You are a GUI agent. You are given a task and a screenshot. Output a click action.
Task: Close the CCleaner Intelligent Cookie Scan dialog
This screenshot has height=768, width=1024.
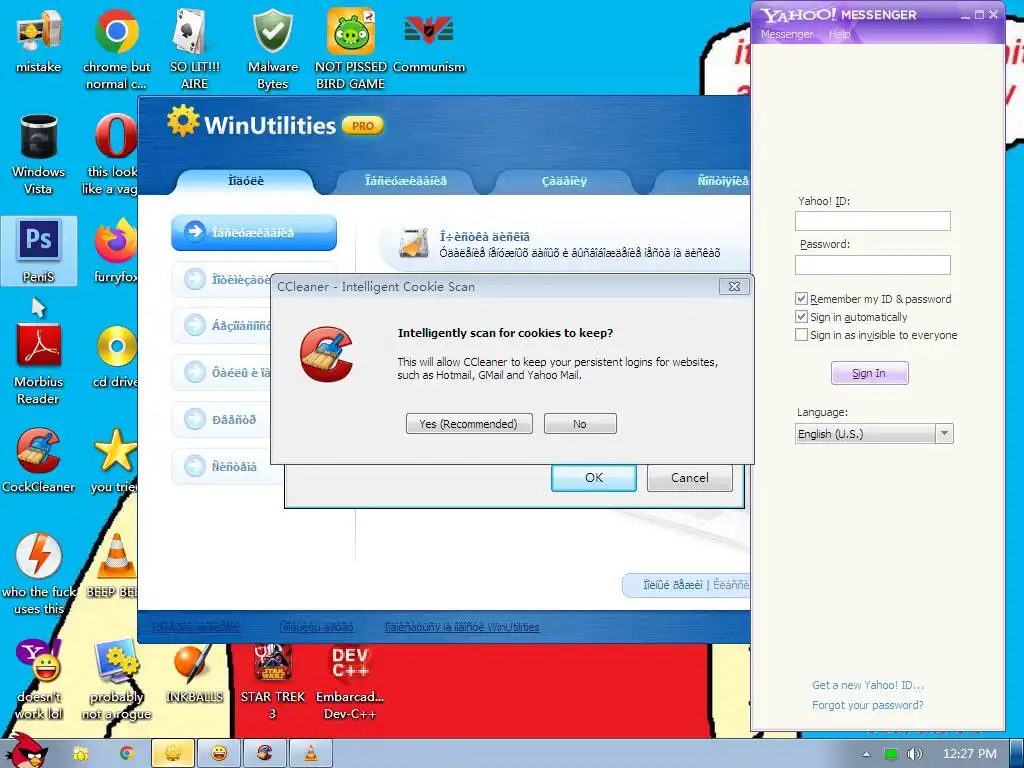pos(734,286)
